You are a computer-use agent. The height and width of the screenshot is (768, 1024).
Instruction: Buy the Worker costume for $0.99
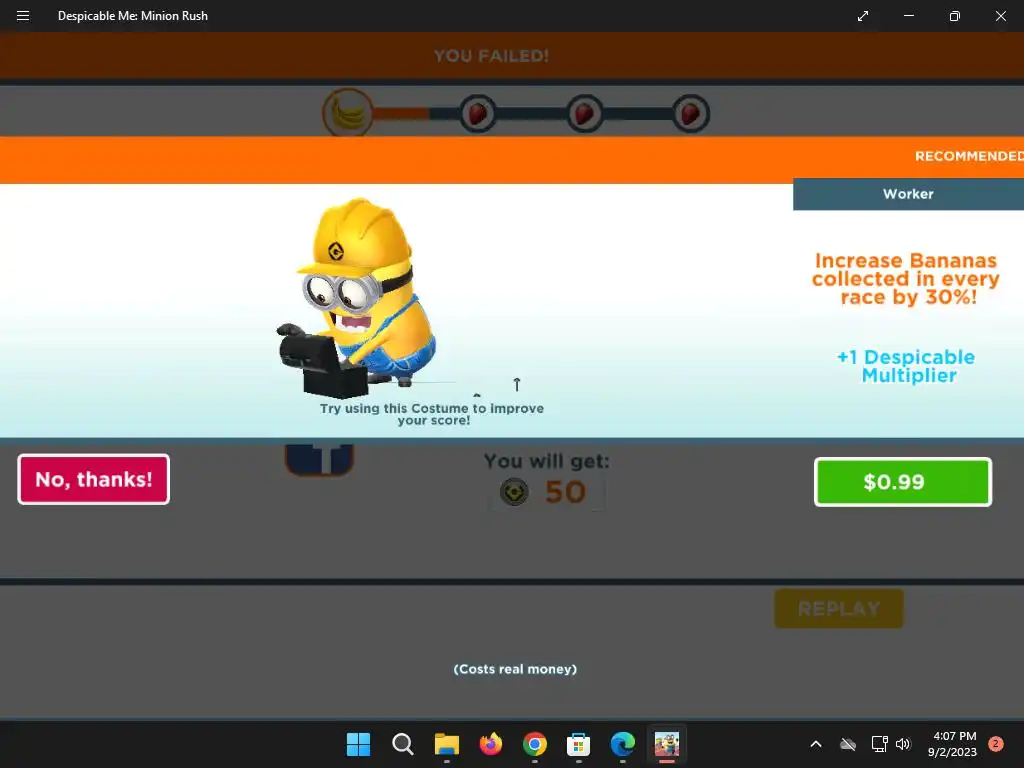point(903,482)
